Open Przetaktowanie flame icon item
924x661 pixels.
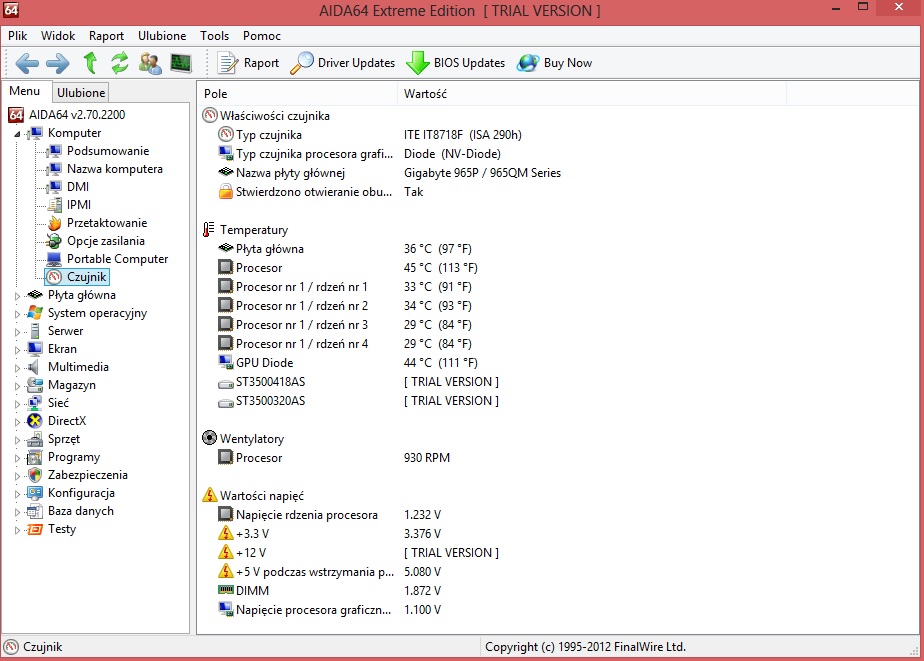click(54, 223)
